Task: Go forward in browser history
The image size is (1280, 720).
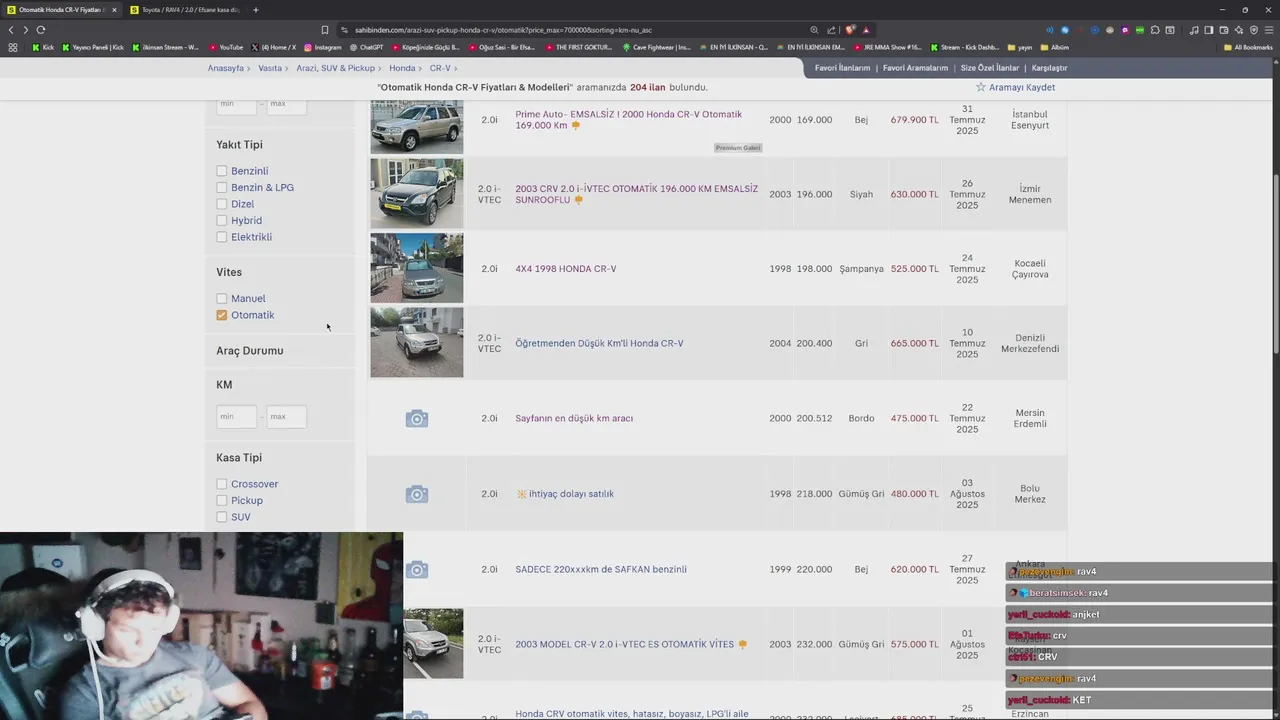Action: point(26,30)
